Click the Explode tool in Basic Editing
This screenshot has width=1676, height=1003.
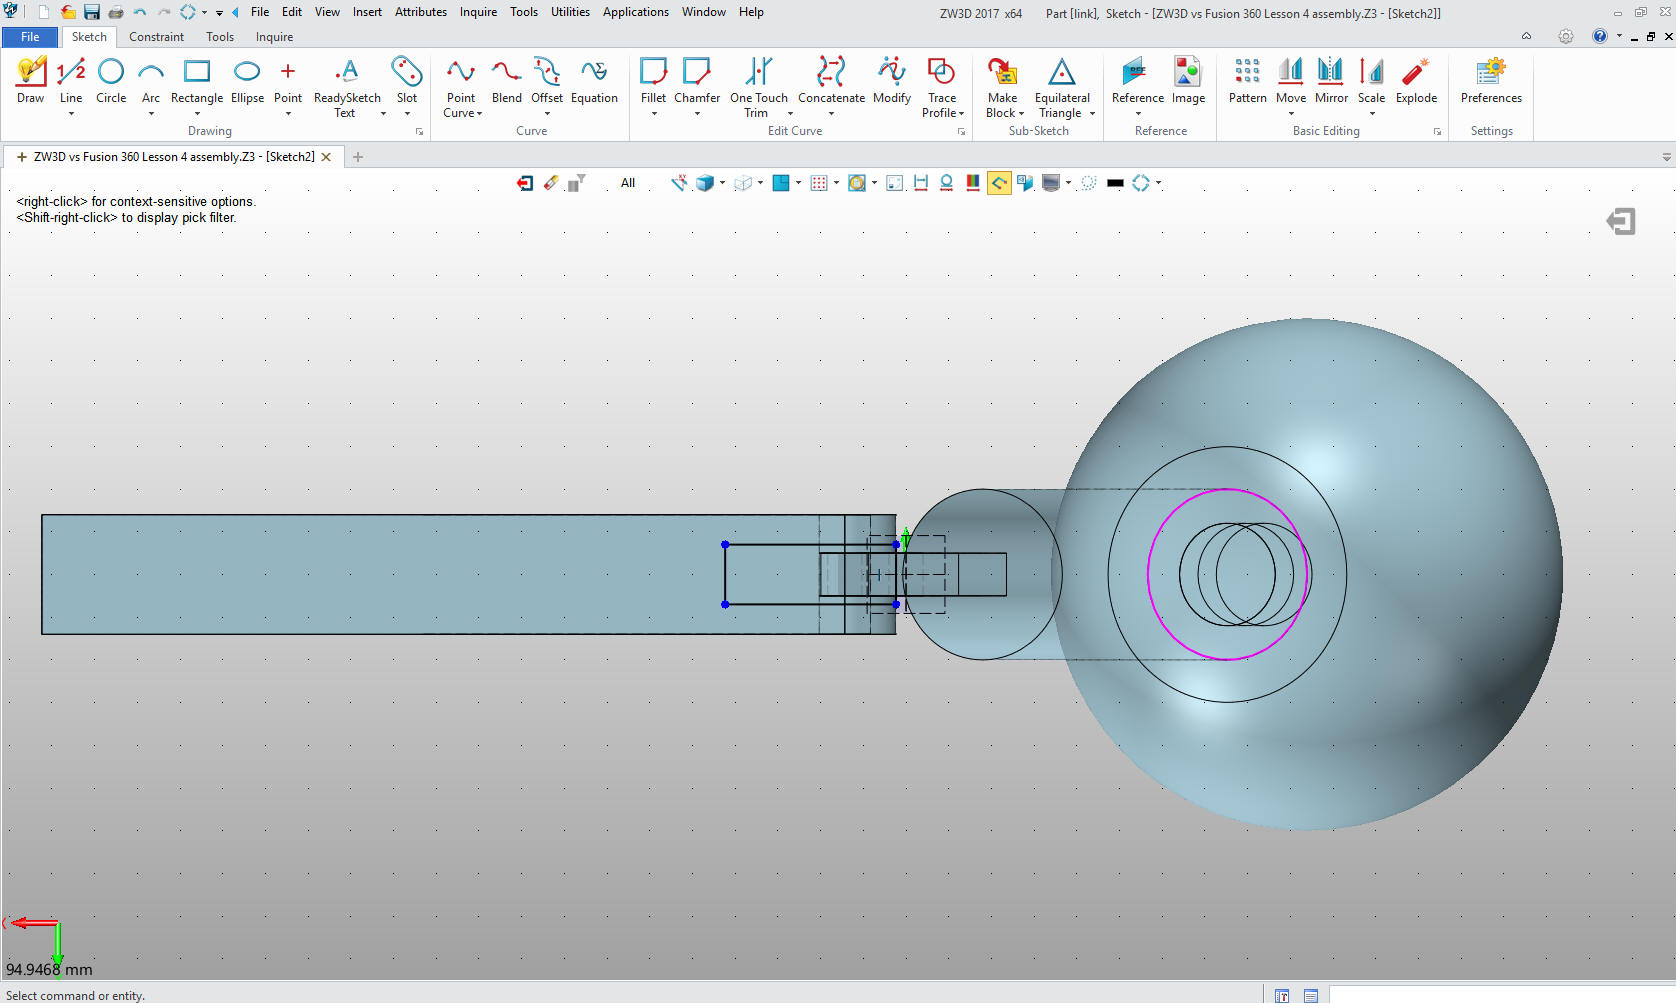click(x=1417, y=80)
